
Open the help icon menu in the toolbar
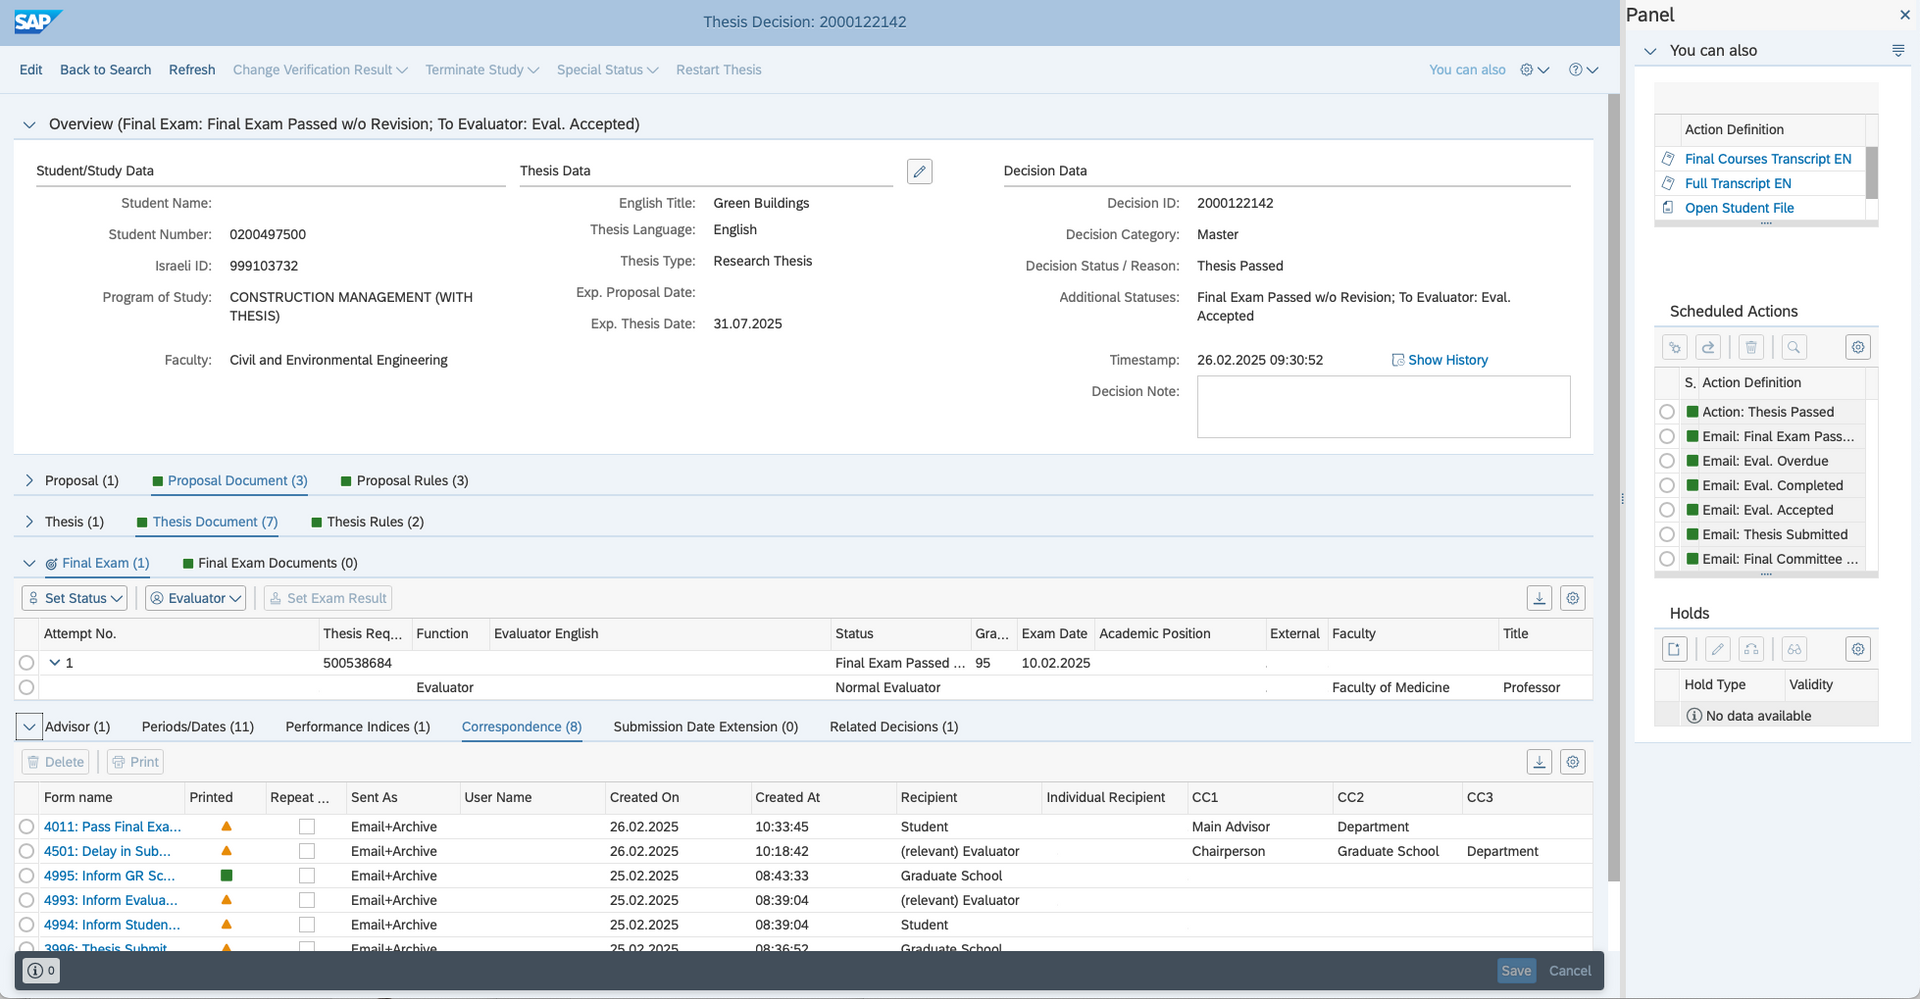[x=1583, y=70]
